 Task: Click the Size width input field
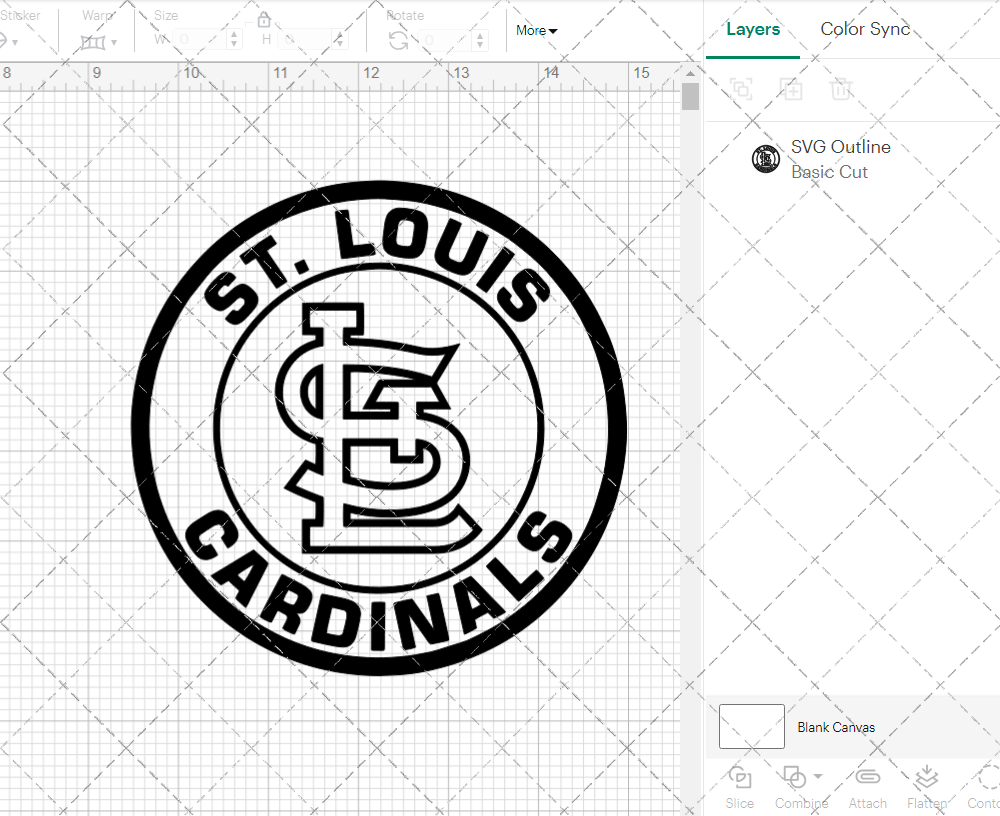[201, 40]
